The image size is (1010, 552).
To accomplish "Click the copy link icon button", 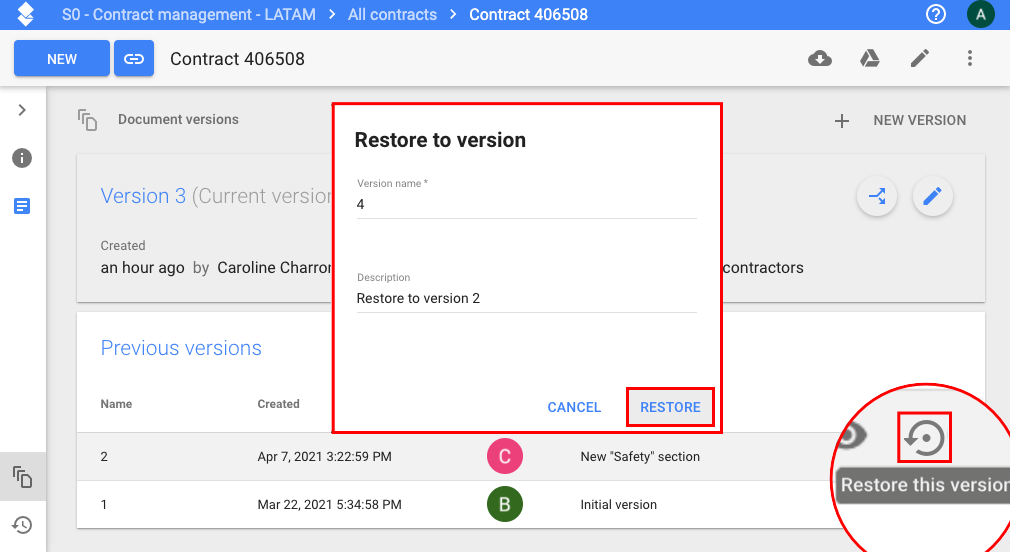I will pos(134,59).
